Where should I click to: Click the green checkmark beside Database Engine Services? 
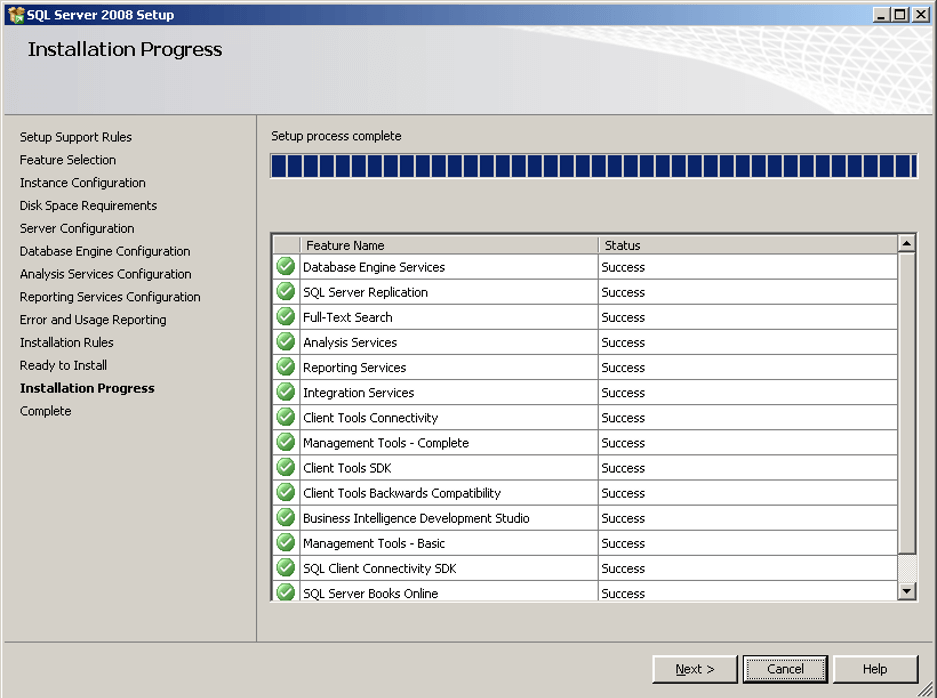pyautogui.click(x=286, y=267)
